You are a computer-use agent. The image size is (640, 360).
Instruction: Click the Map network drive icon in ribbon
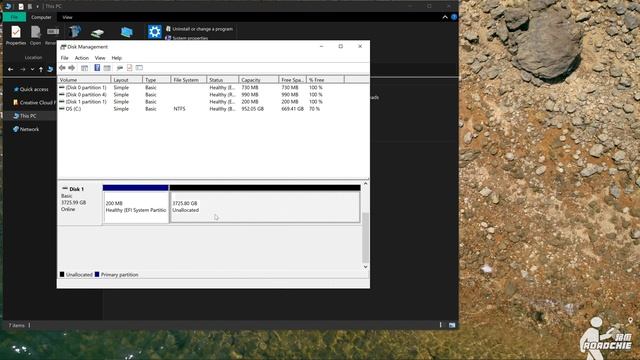[x=97, y=33]
